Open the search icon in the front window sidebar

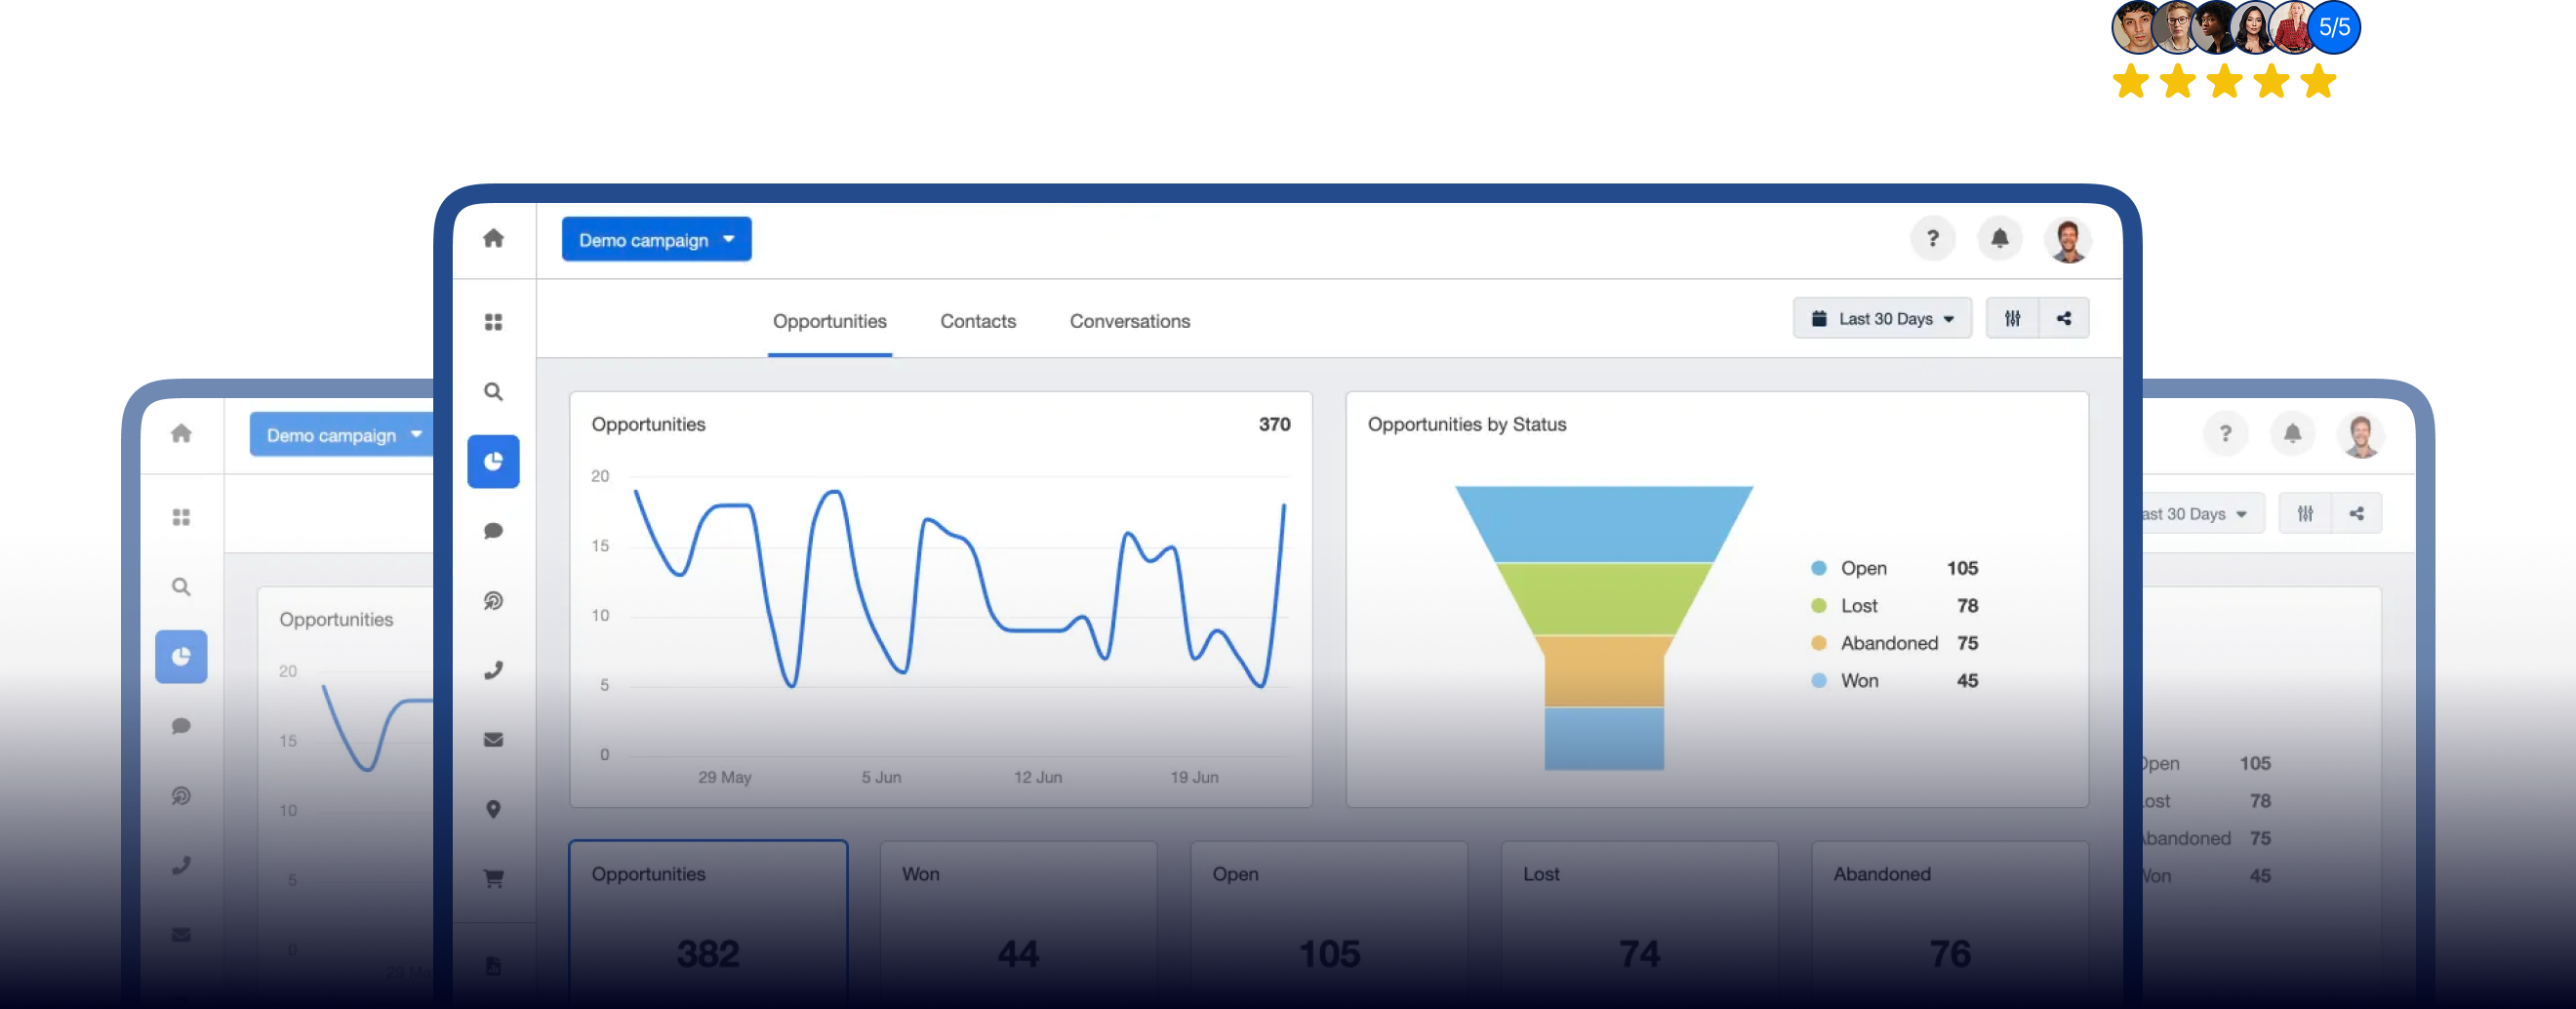[x=493, y=391]
